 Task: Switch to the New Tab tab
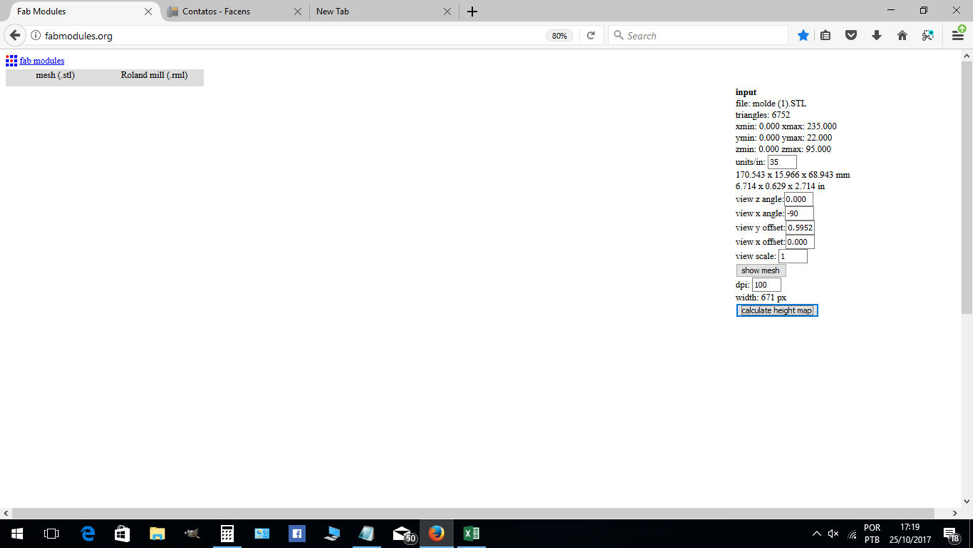tap(383, 11)
